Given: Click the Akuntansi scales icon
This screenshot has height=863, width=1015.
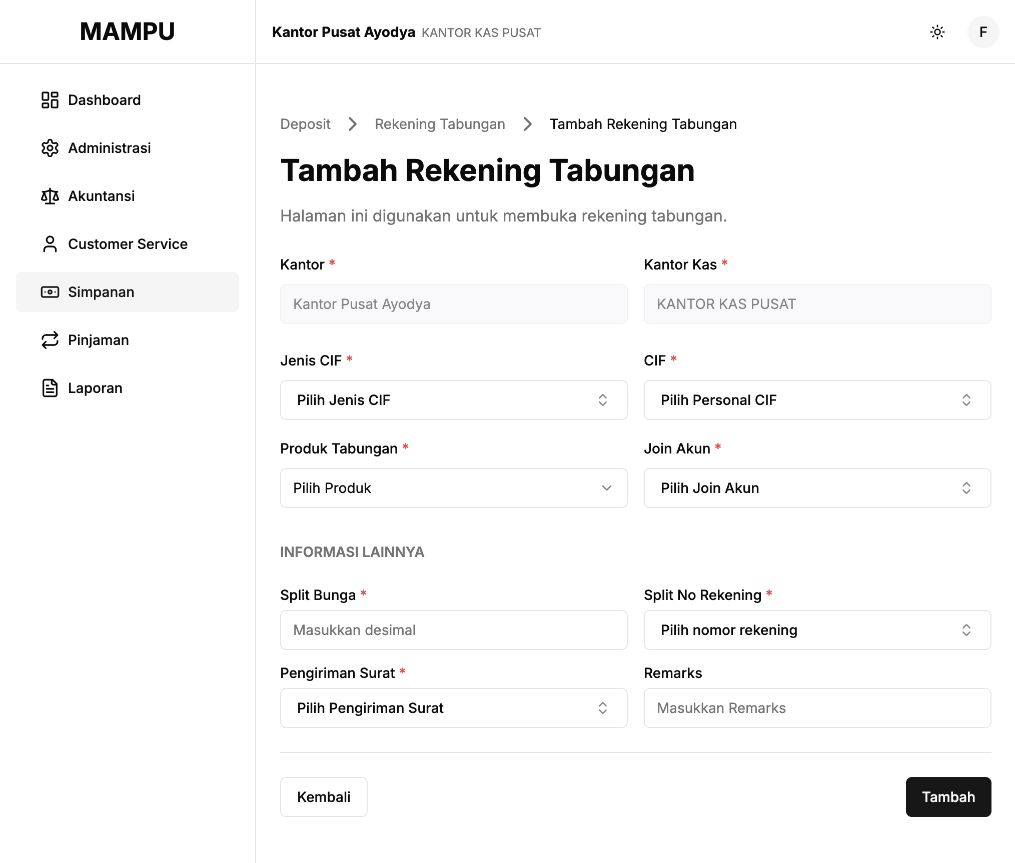Looking at the screenshot, I should tap(50, 196).
